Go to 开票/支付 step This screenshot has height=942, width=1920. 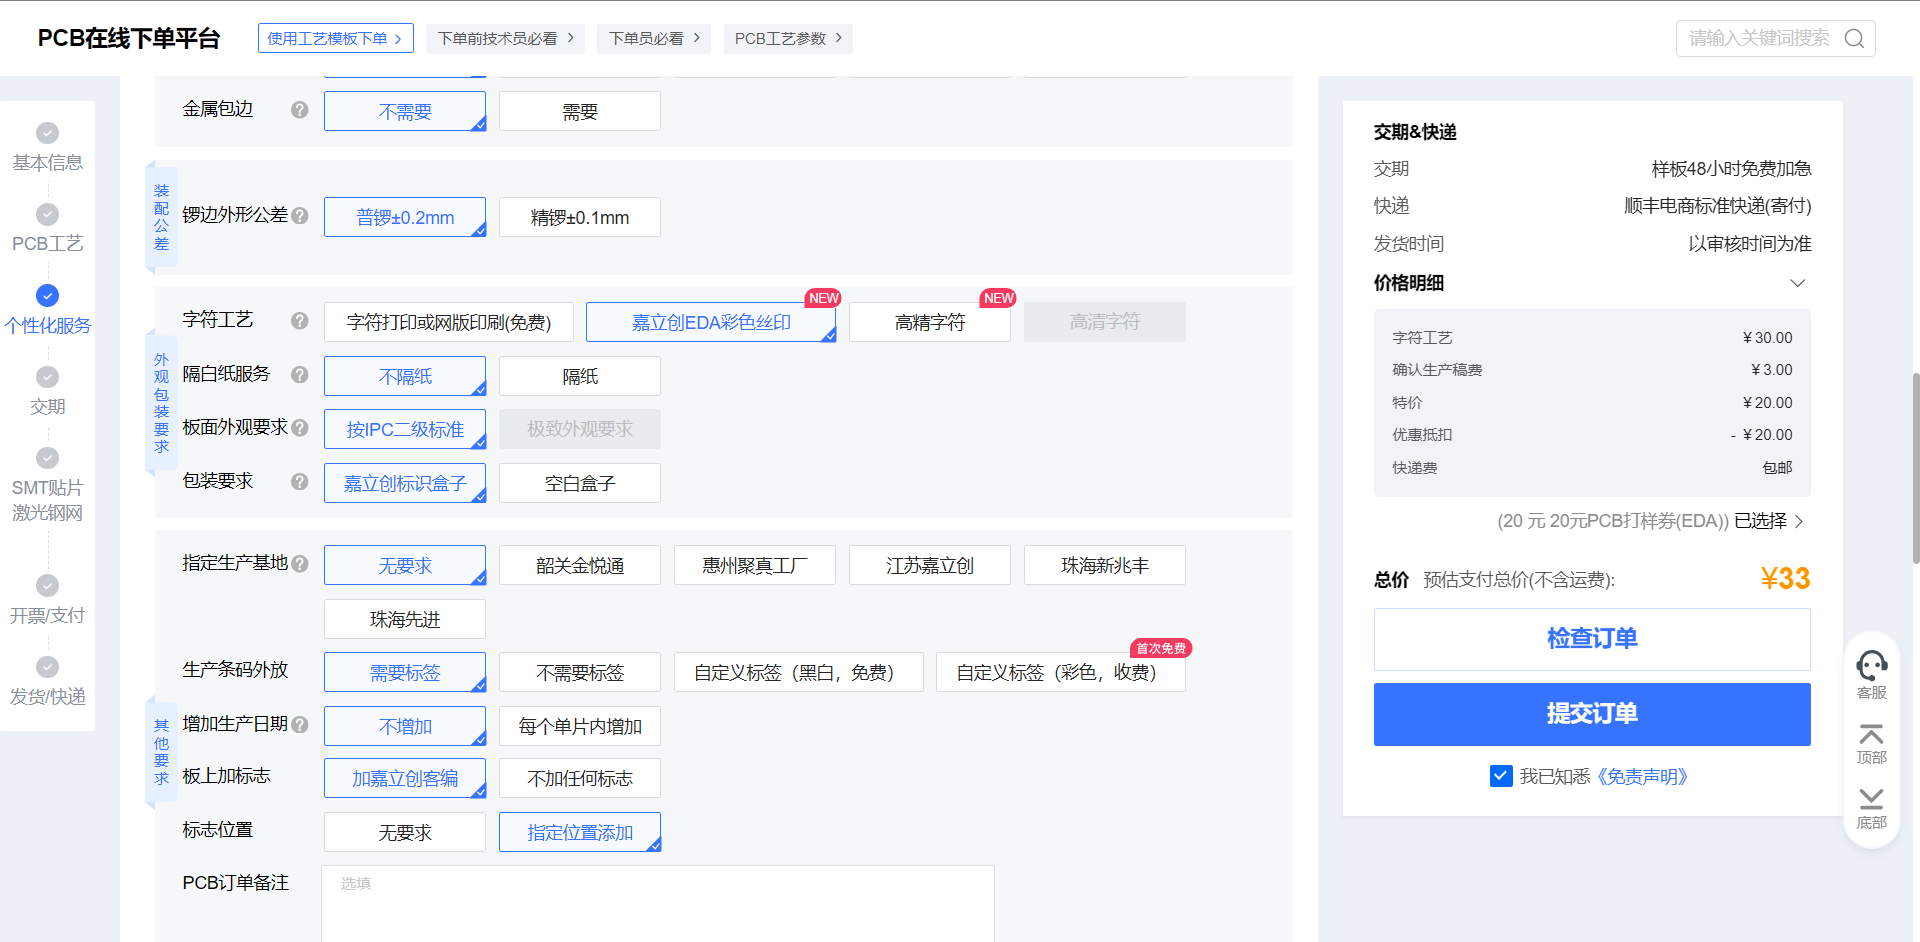[47, 615]
